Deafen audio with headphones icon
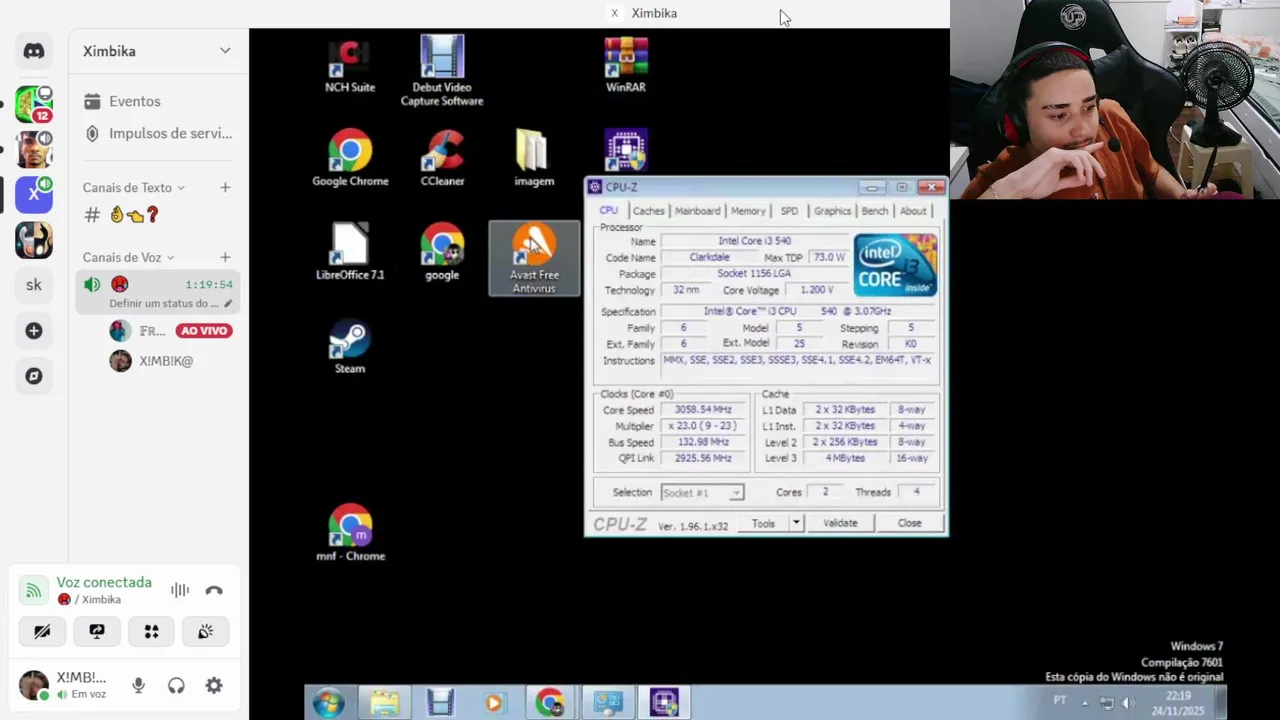The width and height of the screenshot is (1280, 720). 176,686
